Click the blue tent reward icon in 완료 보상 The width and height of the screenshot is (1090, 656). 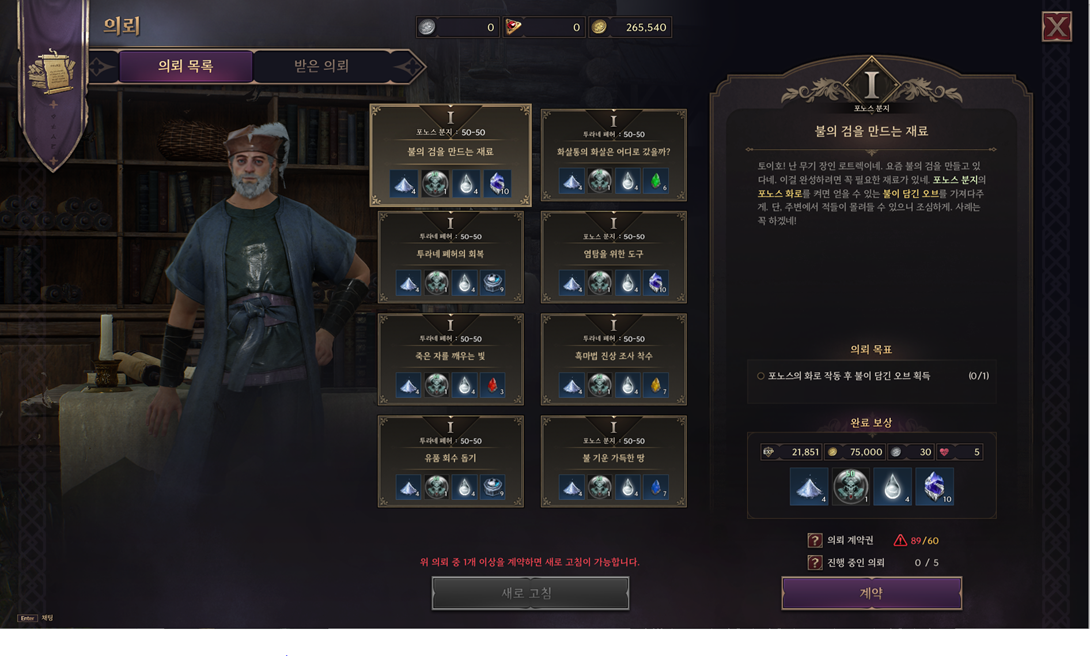pos(809,486)
